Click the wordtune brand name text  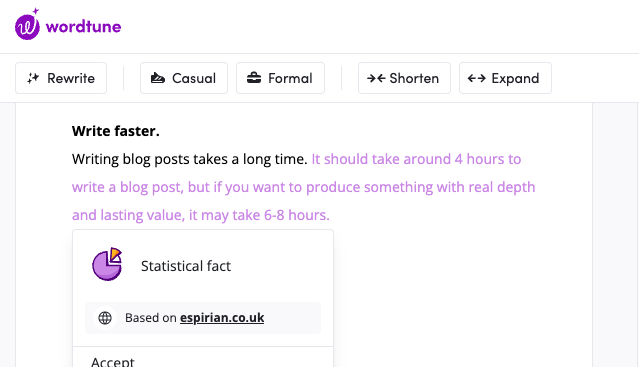click(x=84, y=27)
